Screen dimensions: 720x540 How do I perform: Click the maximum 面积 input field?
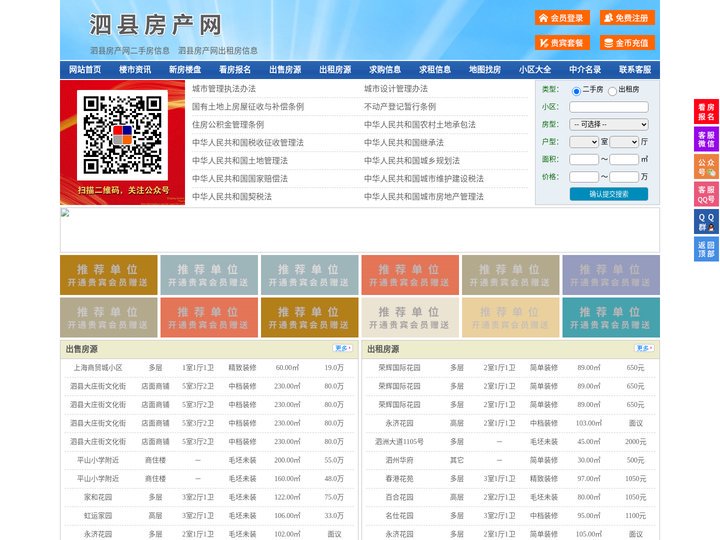point(624,159)
